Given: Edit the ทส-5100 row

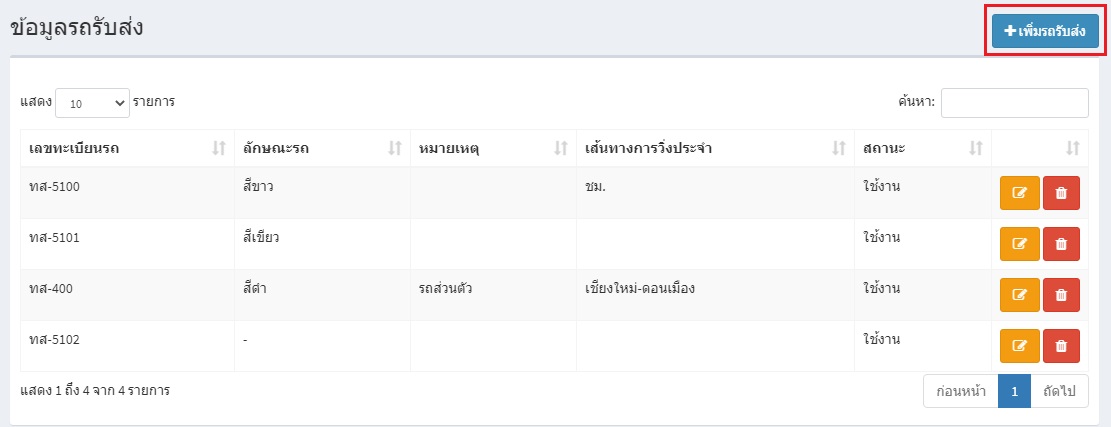Looking at the screenshot, I should click(x=1020, y=193).
